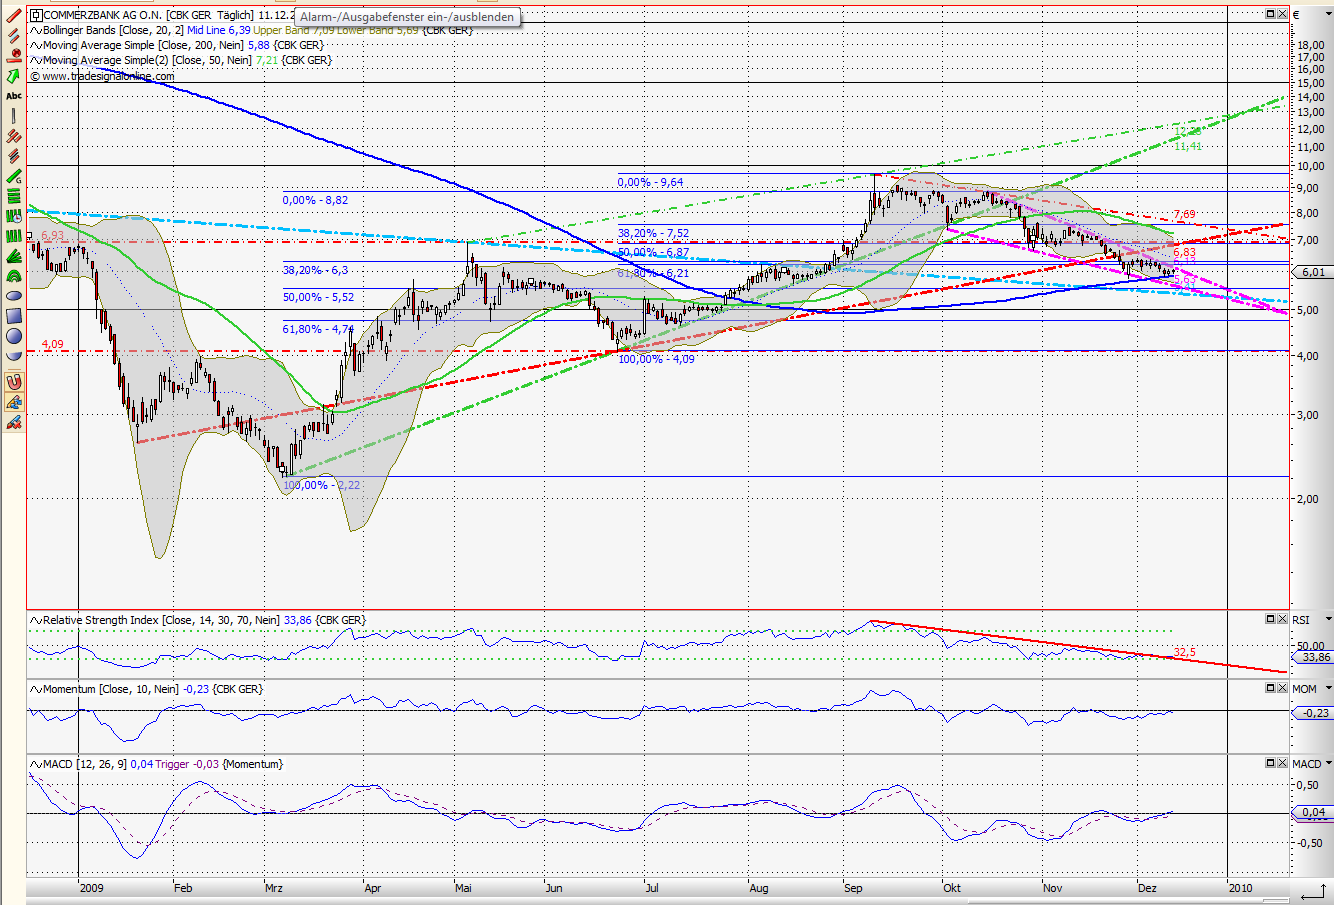Select the rectangle drawing tool
Viewport: 1334px width, 905px height.
click(14, 315)
